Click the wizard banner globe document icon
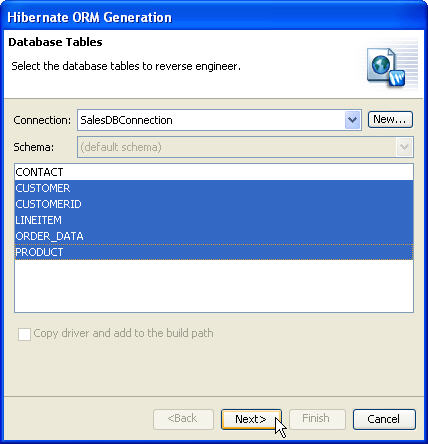This screenshot has width=428, height=444. pos(387,68)
